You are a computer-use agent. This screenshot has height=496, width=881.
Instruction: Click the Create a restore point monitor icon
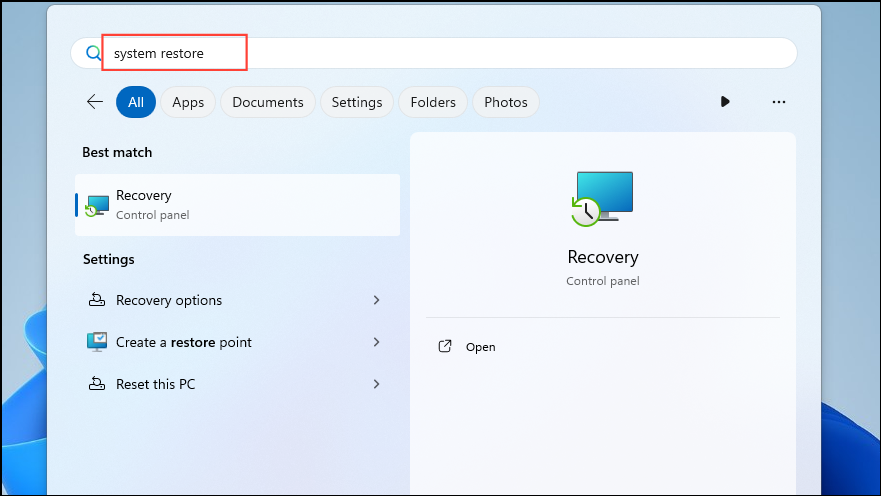[97, 342]
